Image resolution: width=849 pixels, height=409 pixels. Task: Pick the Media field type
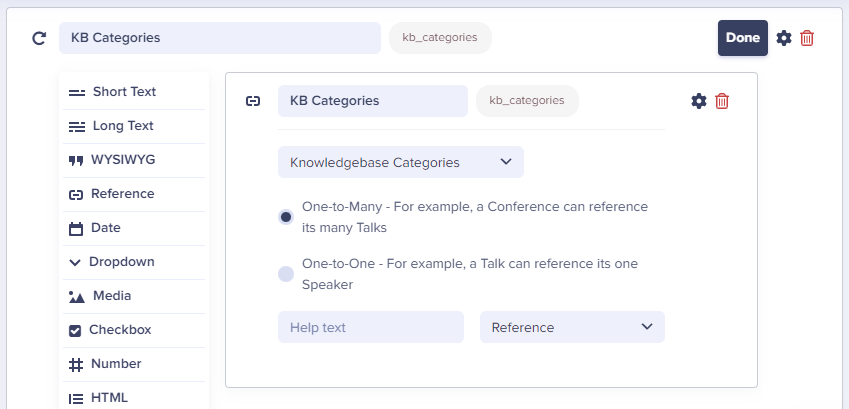tap(134, 296)
